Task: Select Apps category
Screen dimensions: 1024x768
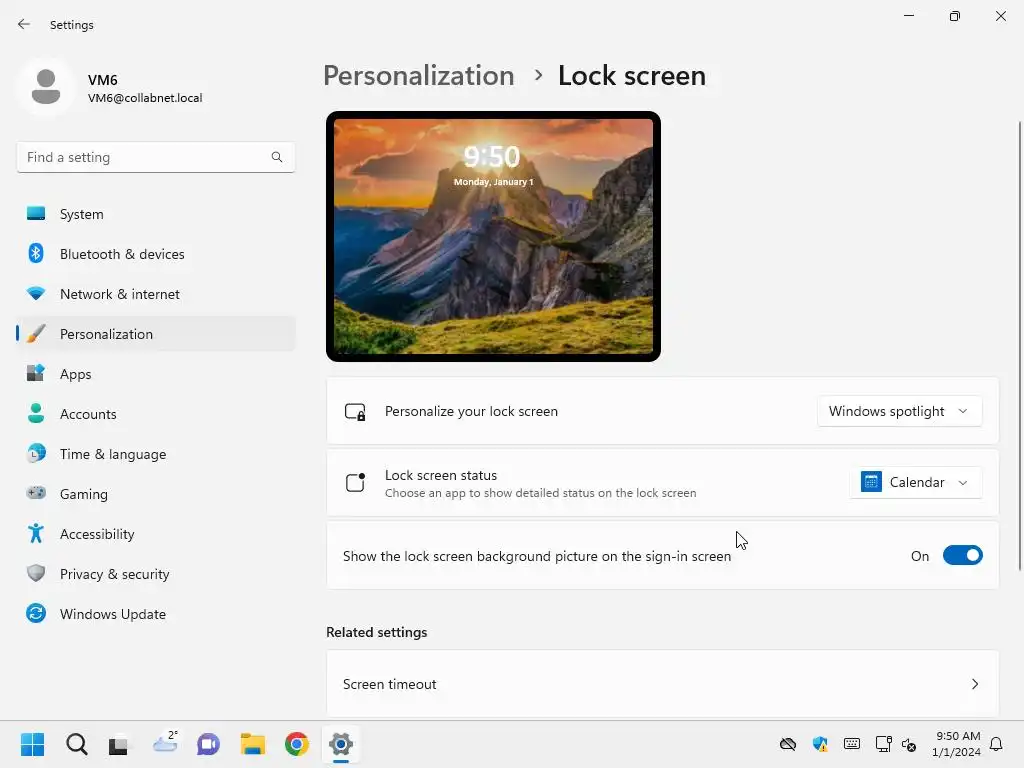Action: [155, 374]
